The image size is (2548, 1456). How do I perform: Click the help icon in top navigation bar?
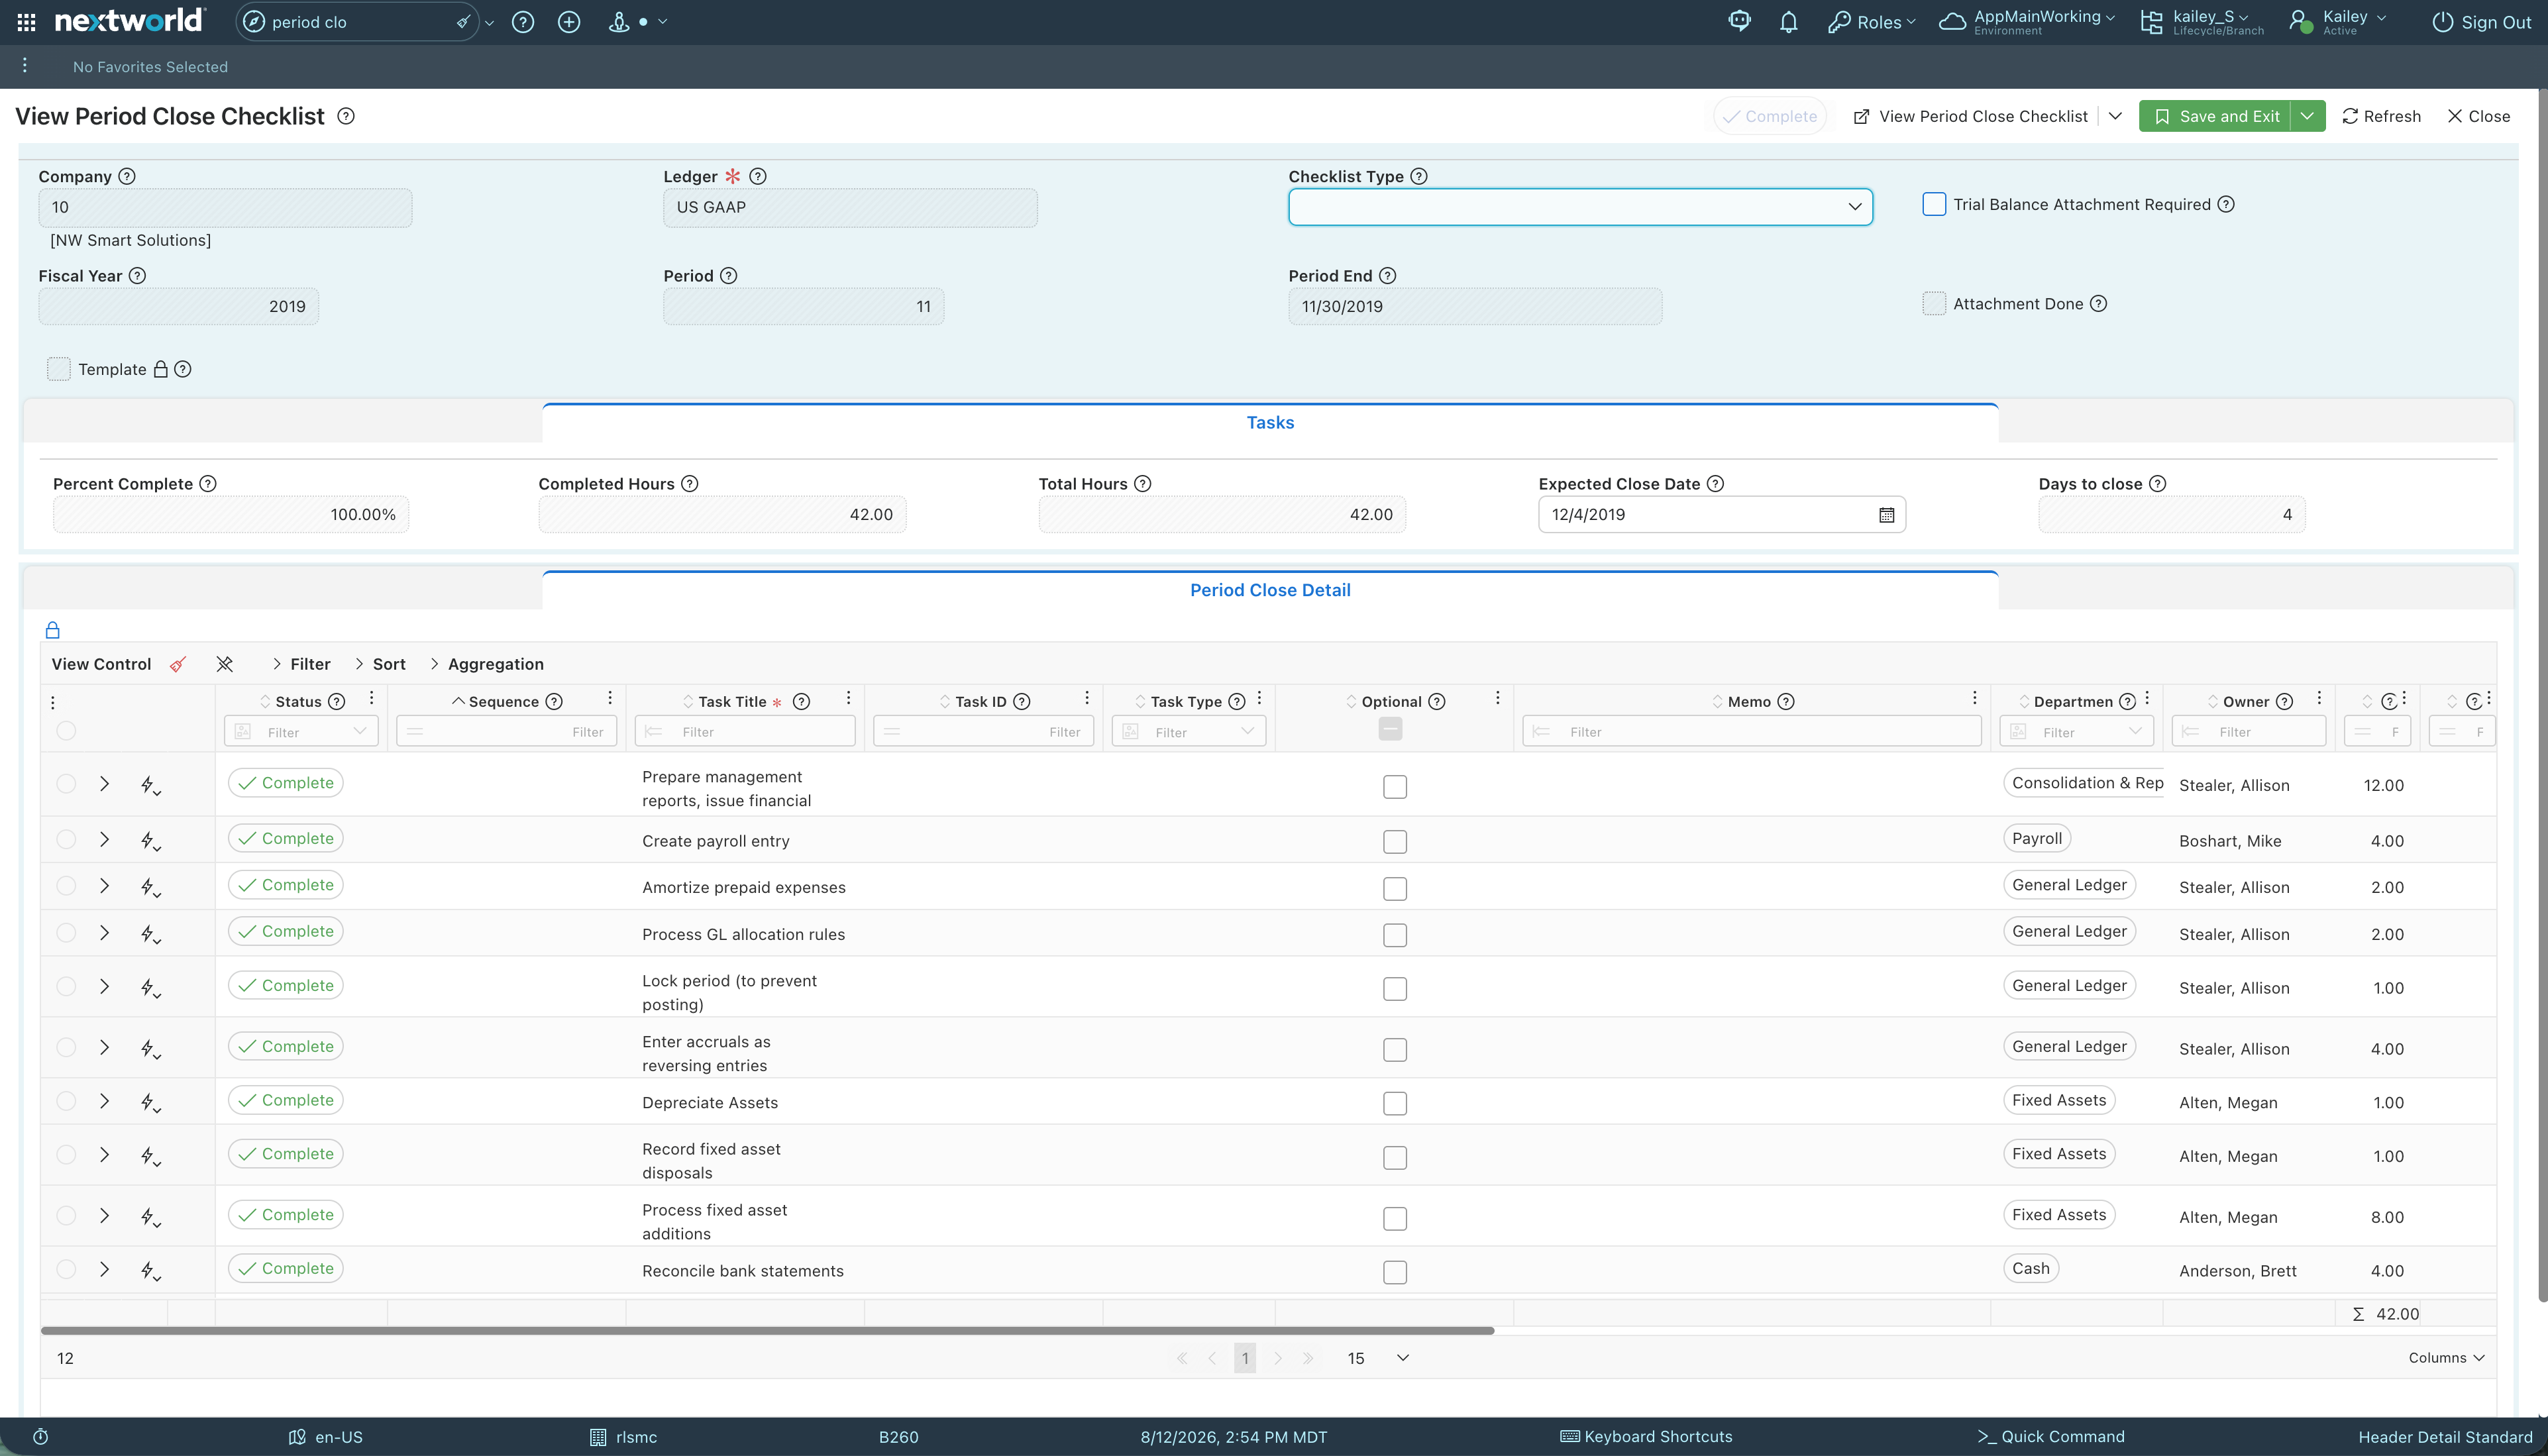(523, 22)
